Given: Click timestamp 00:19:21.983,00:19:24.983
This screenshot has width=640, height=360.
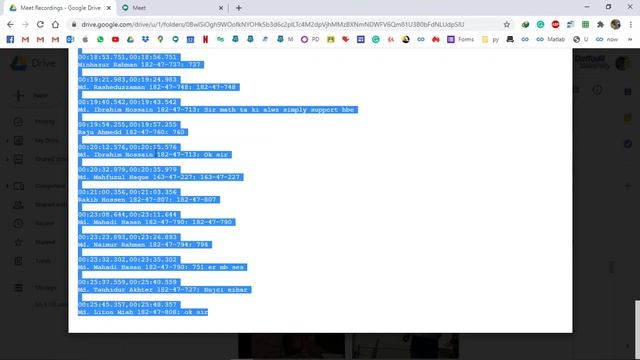Looking at the screenshot, I should tap(127, 80).
